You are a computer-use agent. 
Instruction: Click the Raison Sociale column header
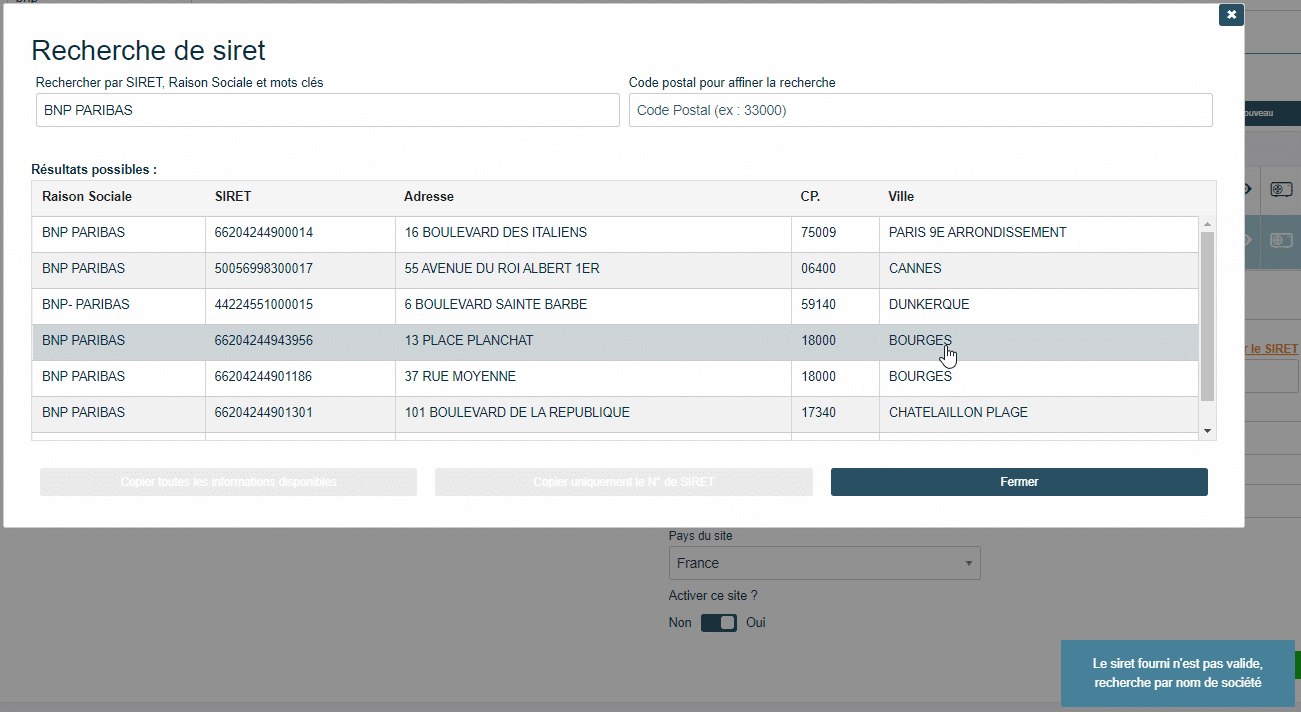(87, 197)
